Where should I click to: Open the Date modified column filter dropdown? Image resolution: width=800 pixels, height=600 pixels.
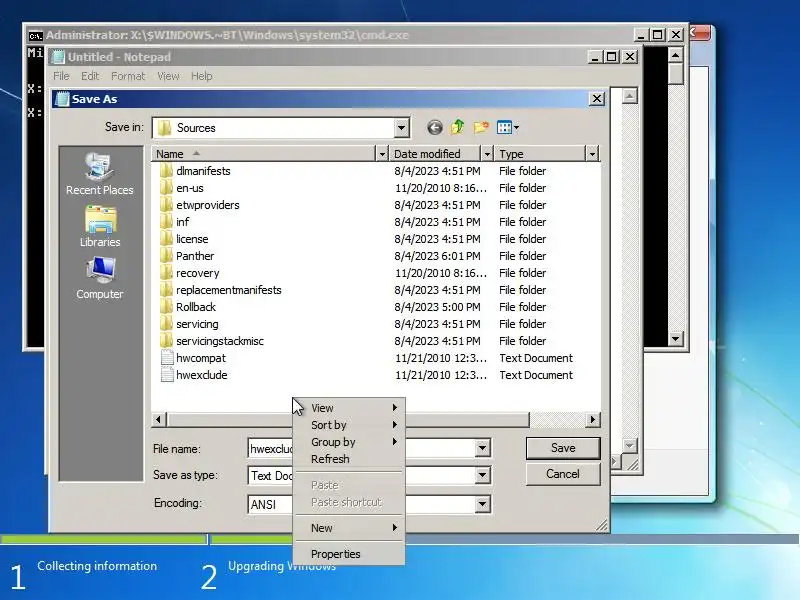point(487,154)
